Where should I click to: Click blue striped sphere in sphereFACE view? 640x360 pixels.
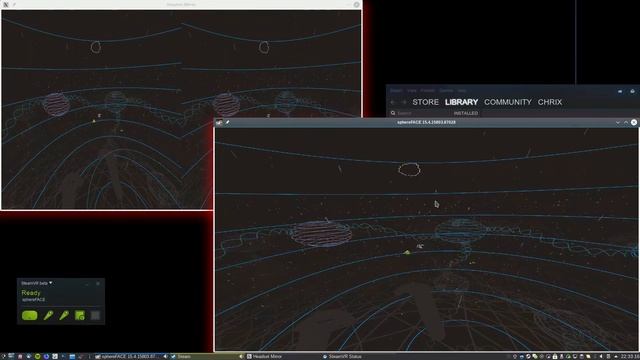tap(460, 231)
